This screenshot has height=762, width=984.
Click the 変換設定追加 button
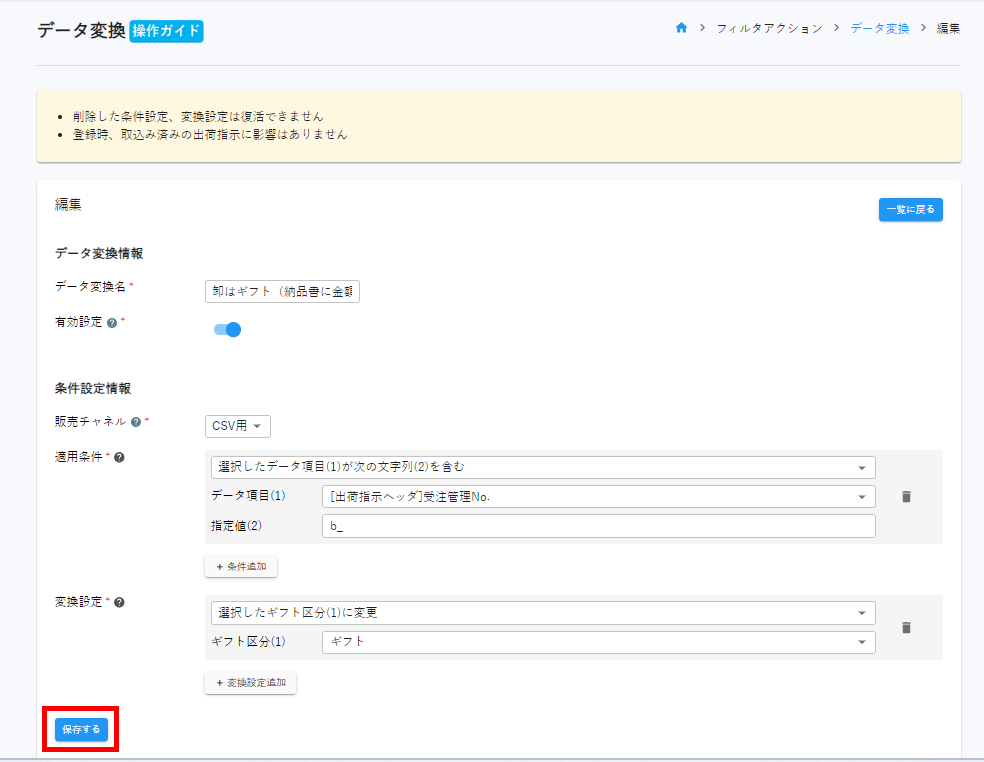coord(250,683)
